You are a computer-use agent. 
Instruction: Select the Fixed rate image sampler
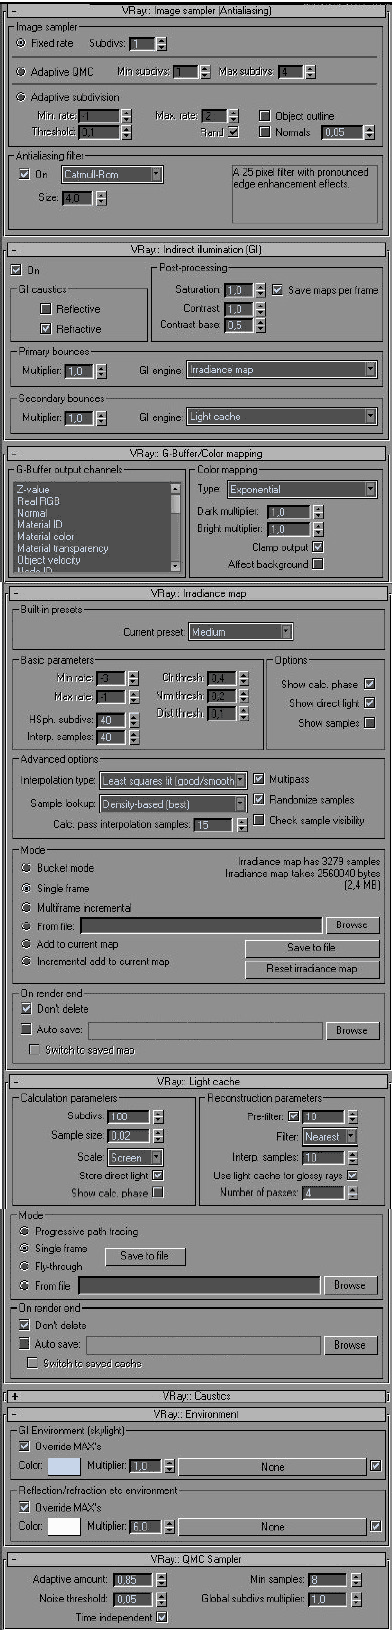(22, 44)
